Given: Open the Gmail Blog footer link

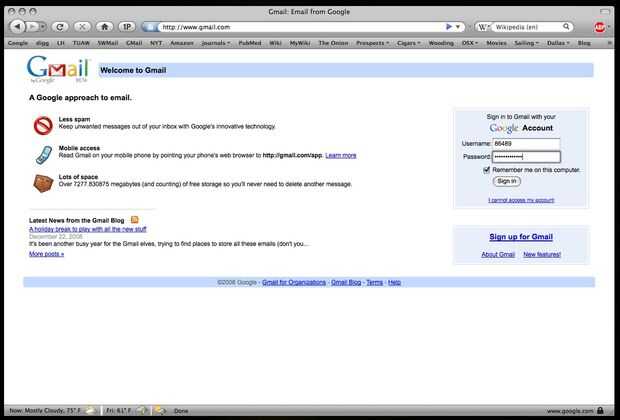Looking at the screenshot, I should (x=346, y=282).
